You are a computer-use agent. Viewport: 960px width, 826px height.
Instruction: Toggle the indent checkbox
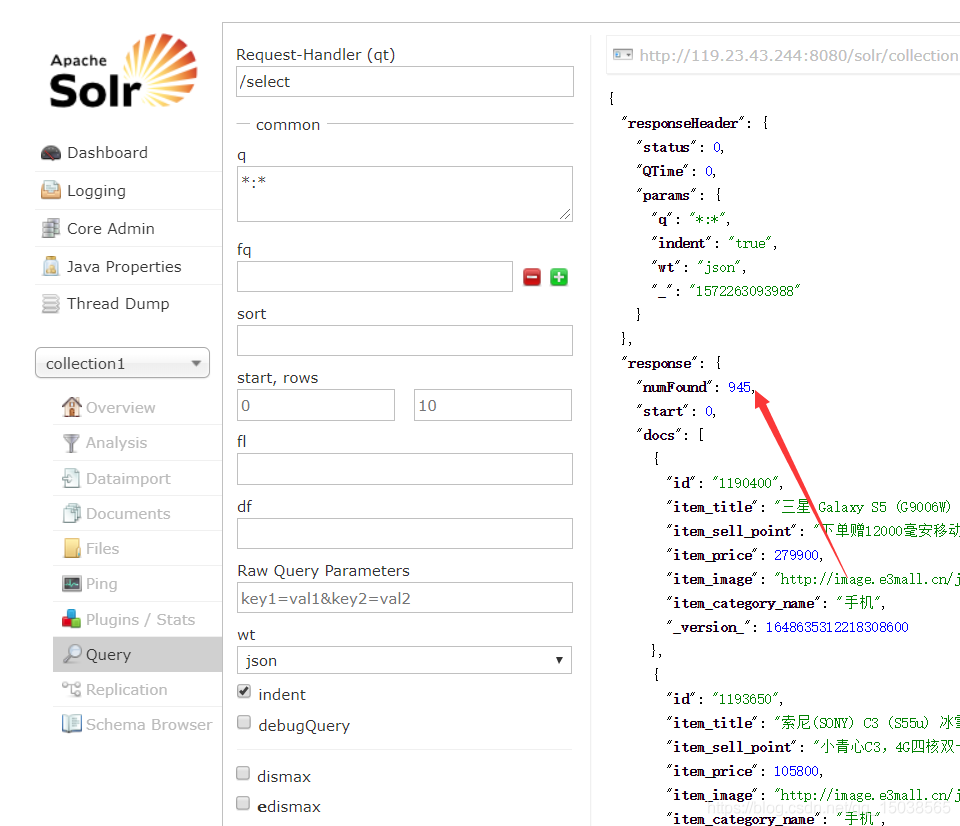tap(244, 691)
